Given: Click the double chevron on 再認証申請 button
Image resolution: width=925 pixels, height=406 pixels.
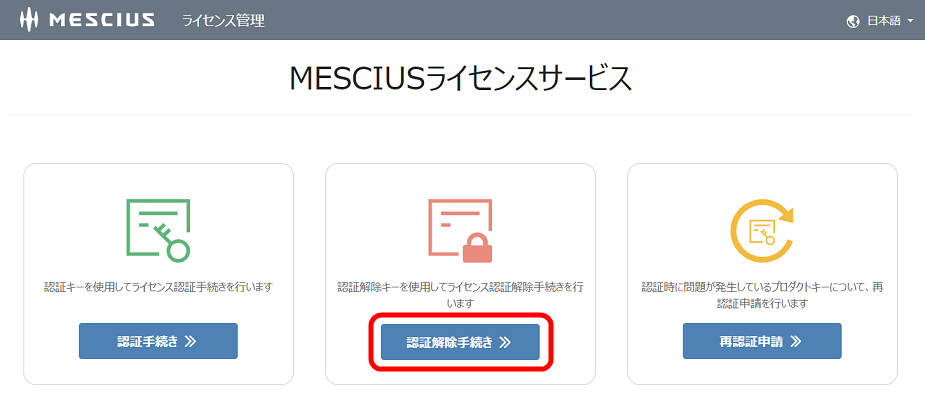Looking at the screenshot, I should coord(796,341).
